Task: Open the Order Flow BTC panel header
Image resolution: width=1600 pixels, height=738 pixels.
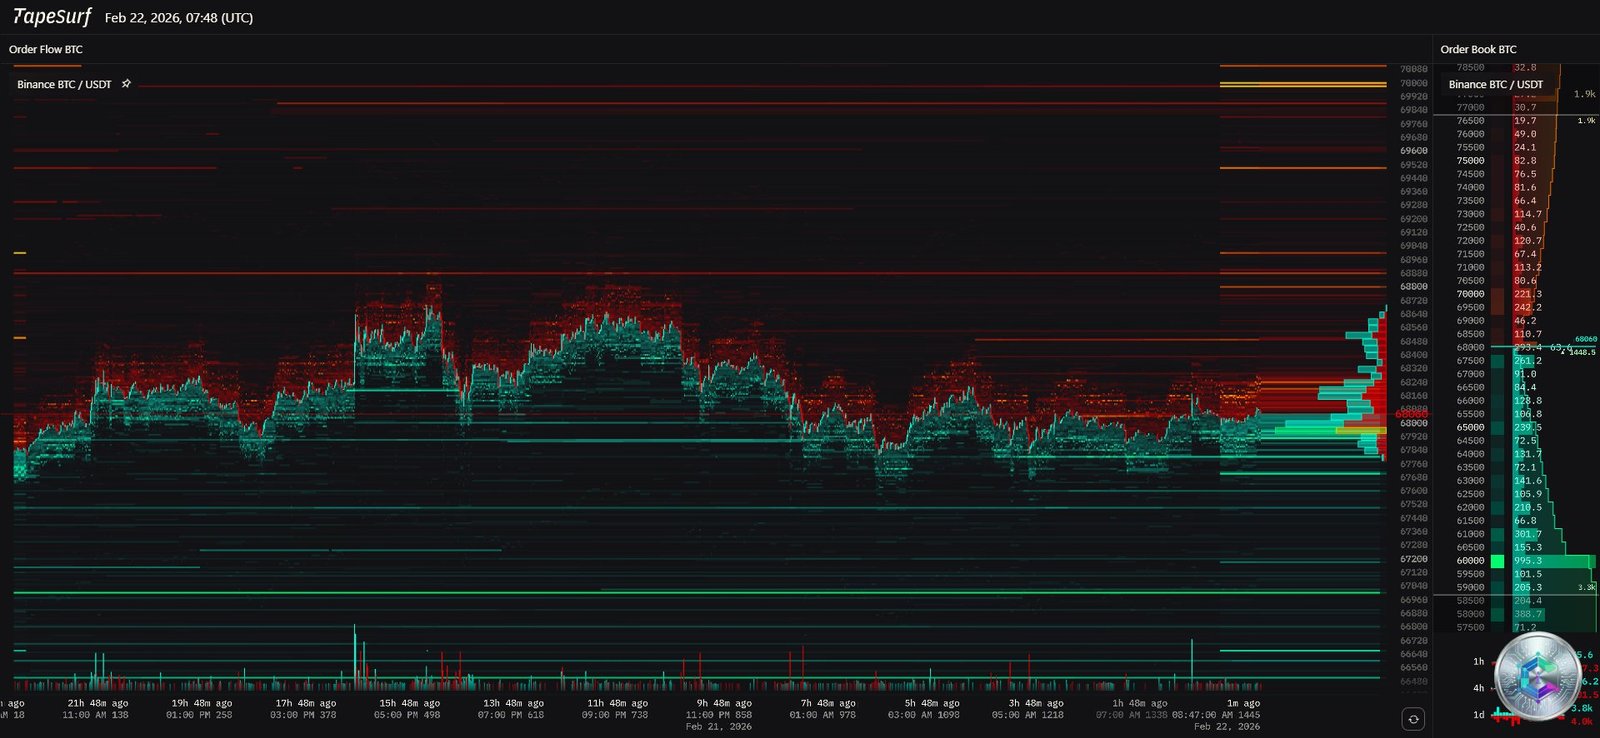Action: (x=46, y=49)
